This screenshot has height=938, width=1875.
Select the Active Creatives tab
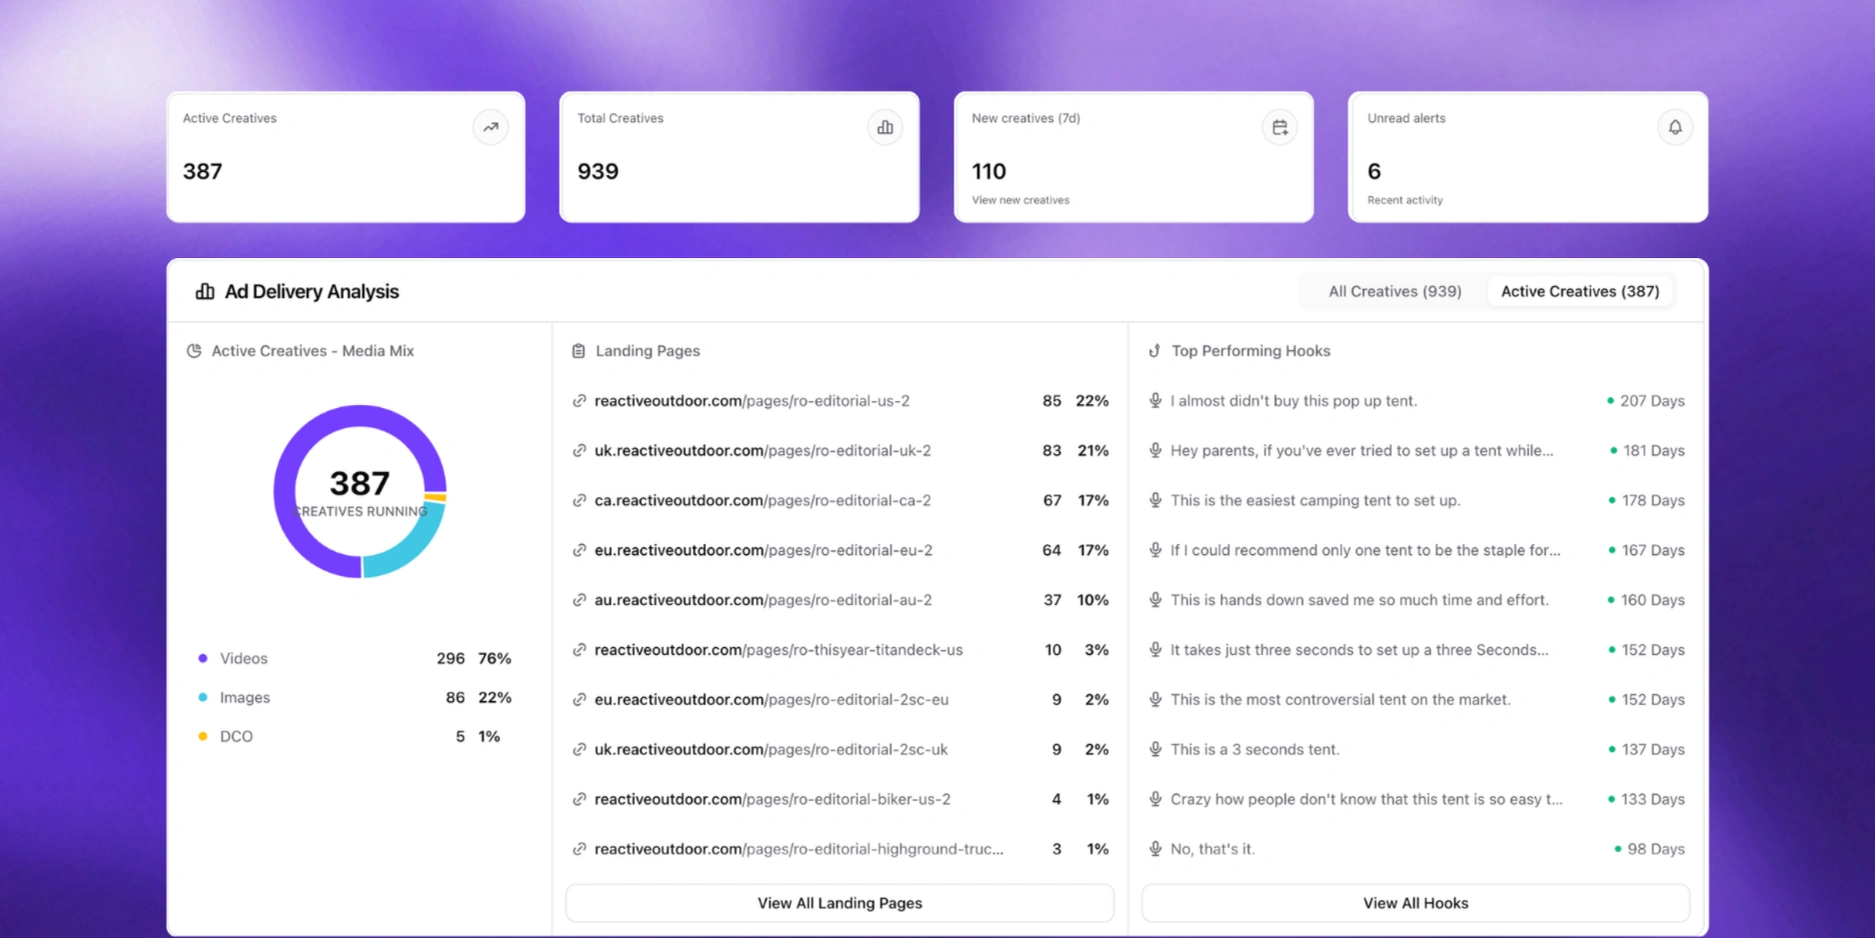pyautogui.click(x=1580, y=291)
